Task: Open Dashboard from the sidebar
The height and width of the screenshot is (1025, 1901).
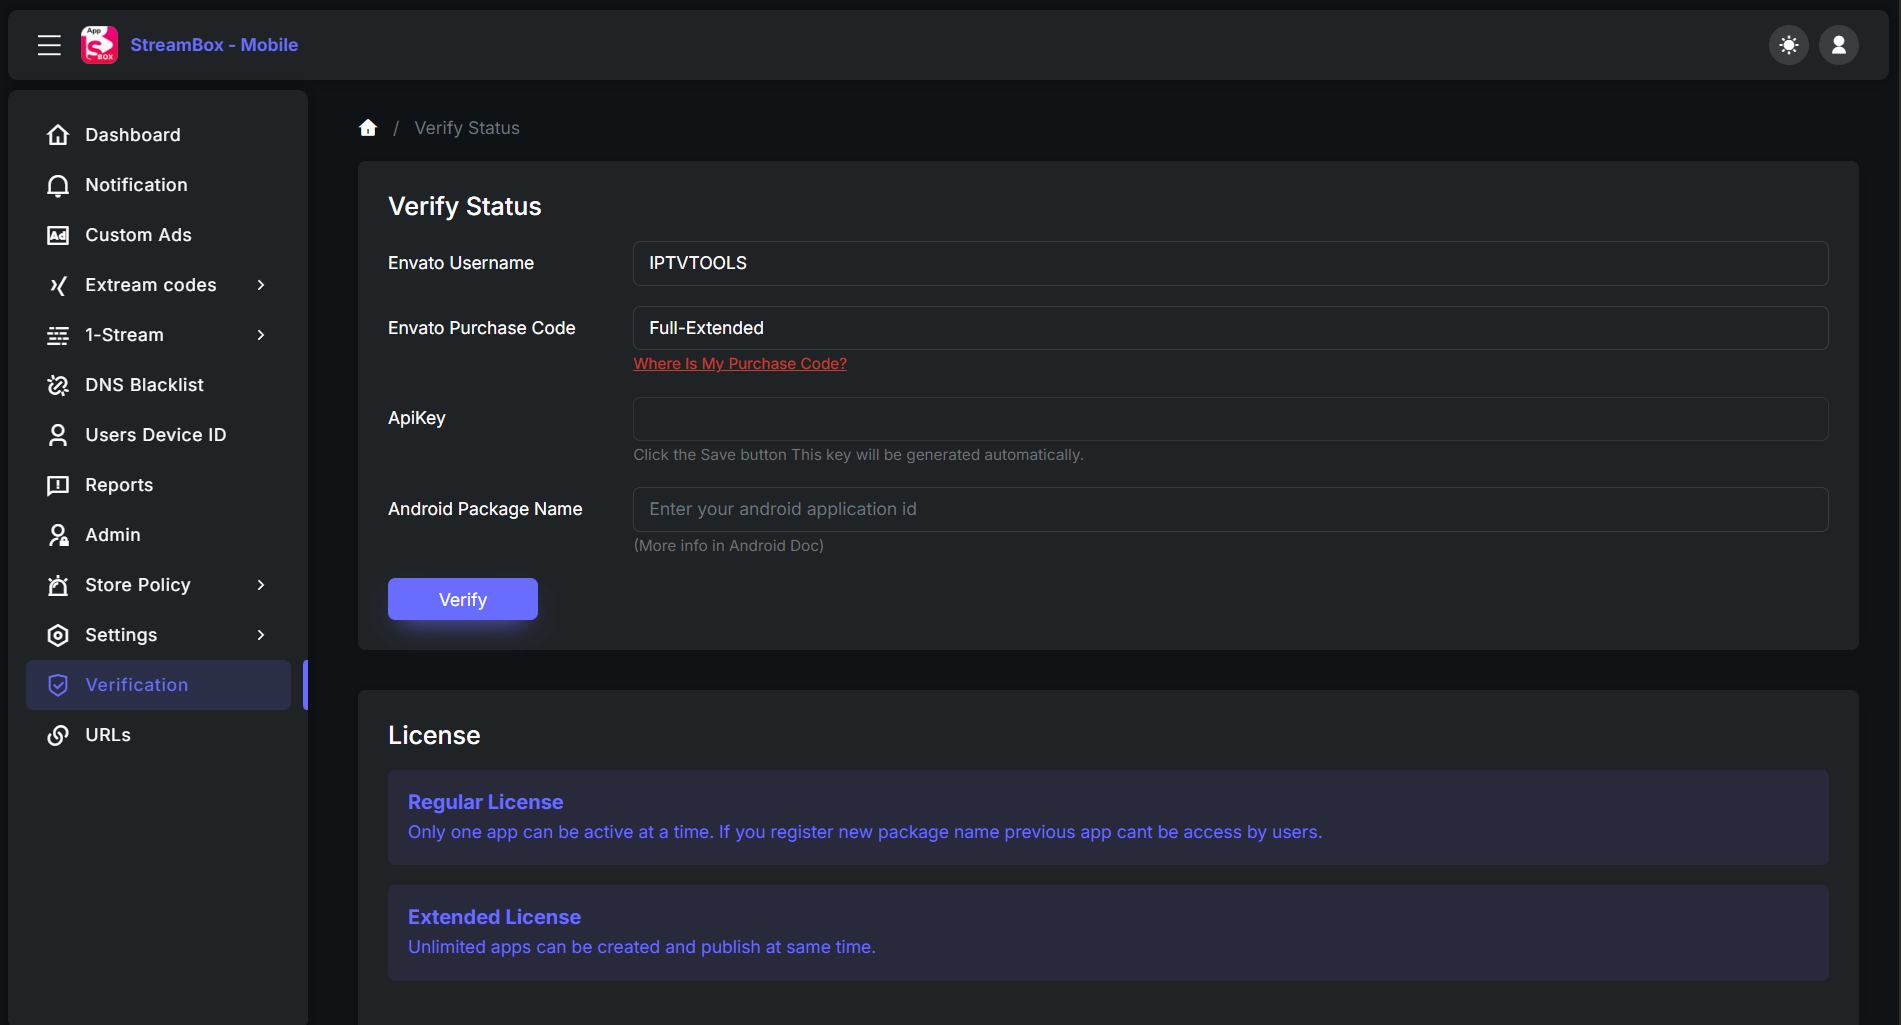Action: coord(158,135)
